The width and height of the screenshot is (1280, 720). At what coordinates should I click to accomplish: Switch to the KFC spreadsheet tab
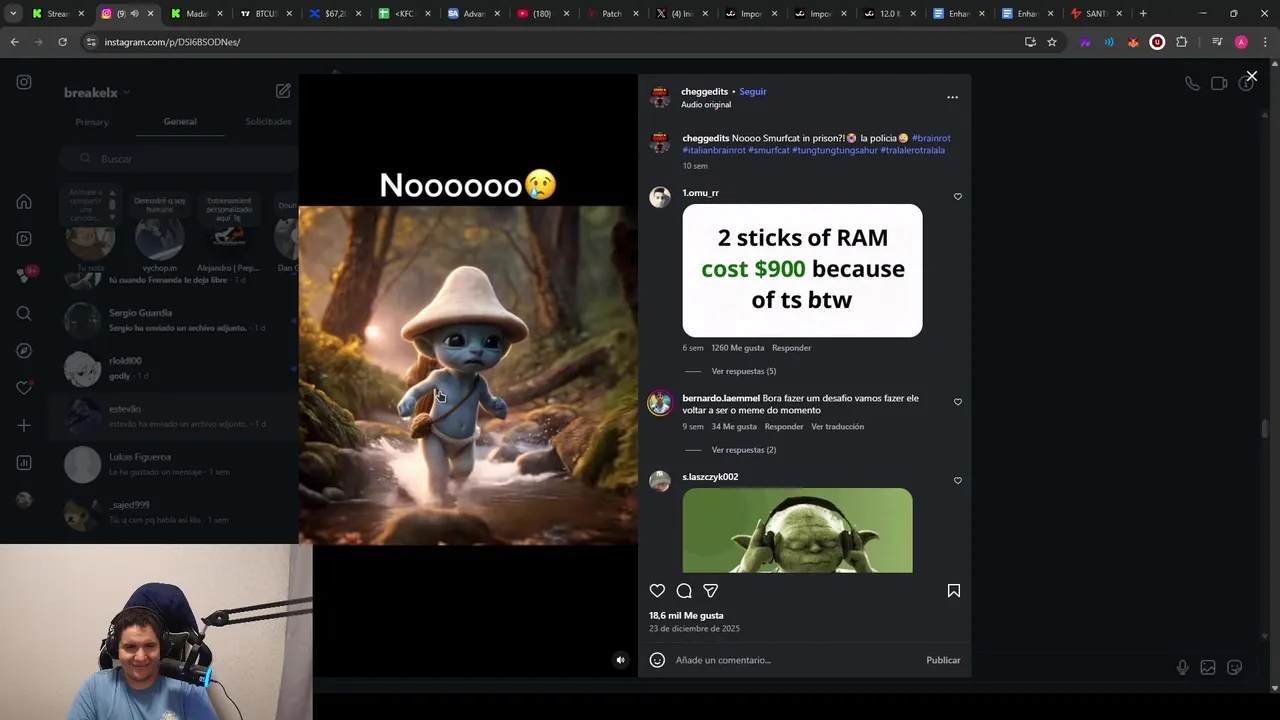(403, 14)
